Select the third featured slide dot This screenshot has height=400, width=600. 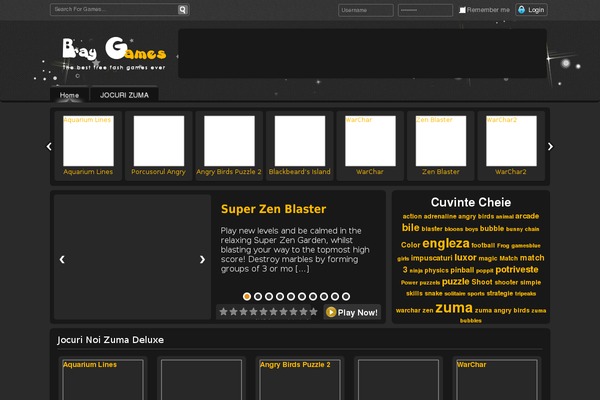click(269, 296)
